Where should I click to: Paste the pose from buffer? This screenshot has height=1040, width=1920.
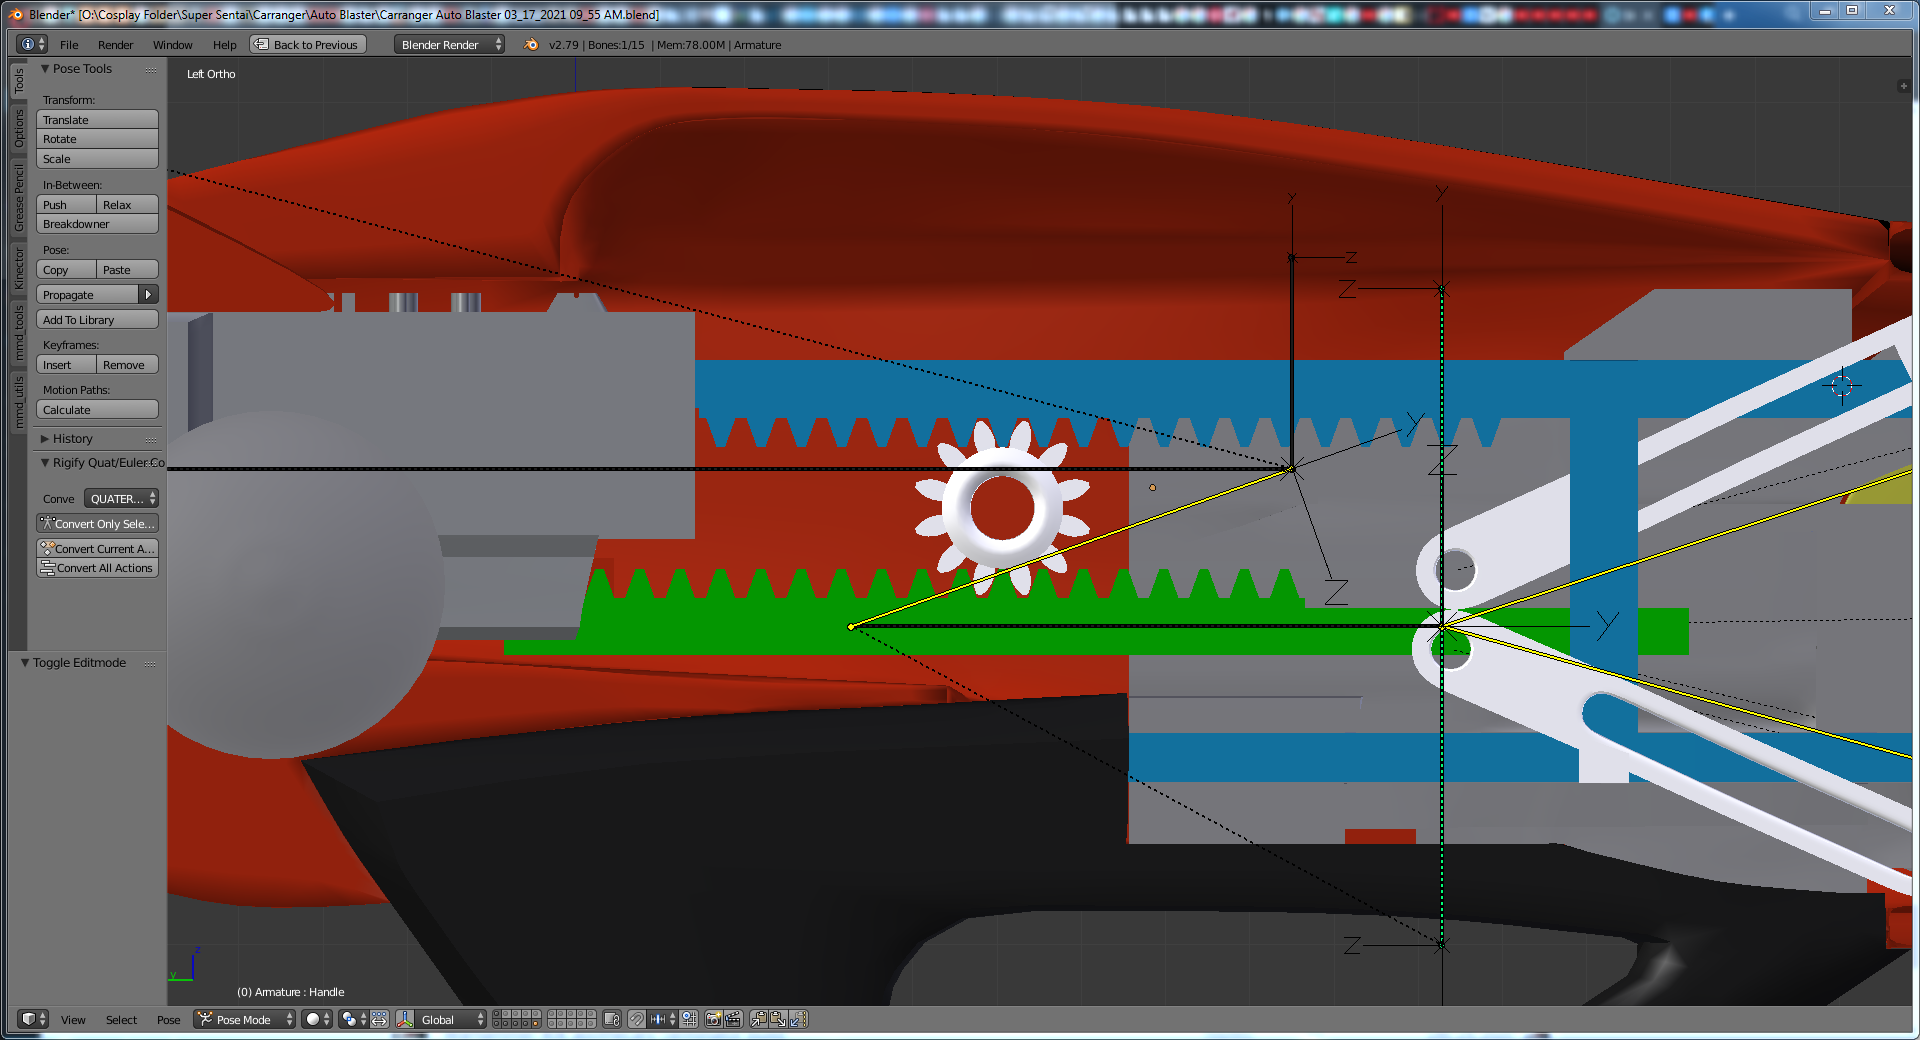[778, 1019]
